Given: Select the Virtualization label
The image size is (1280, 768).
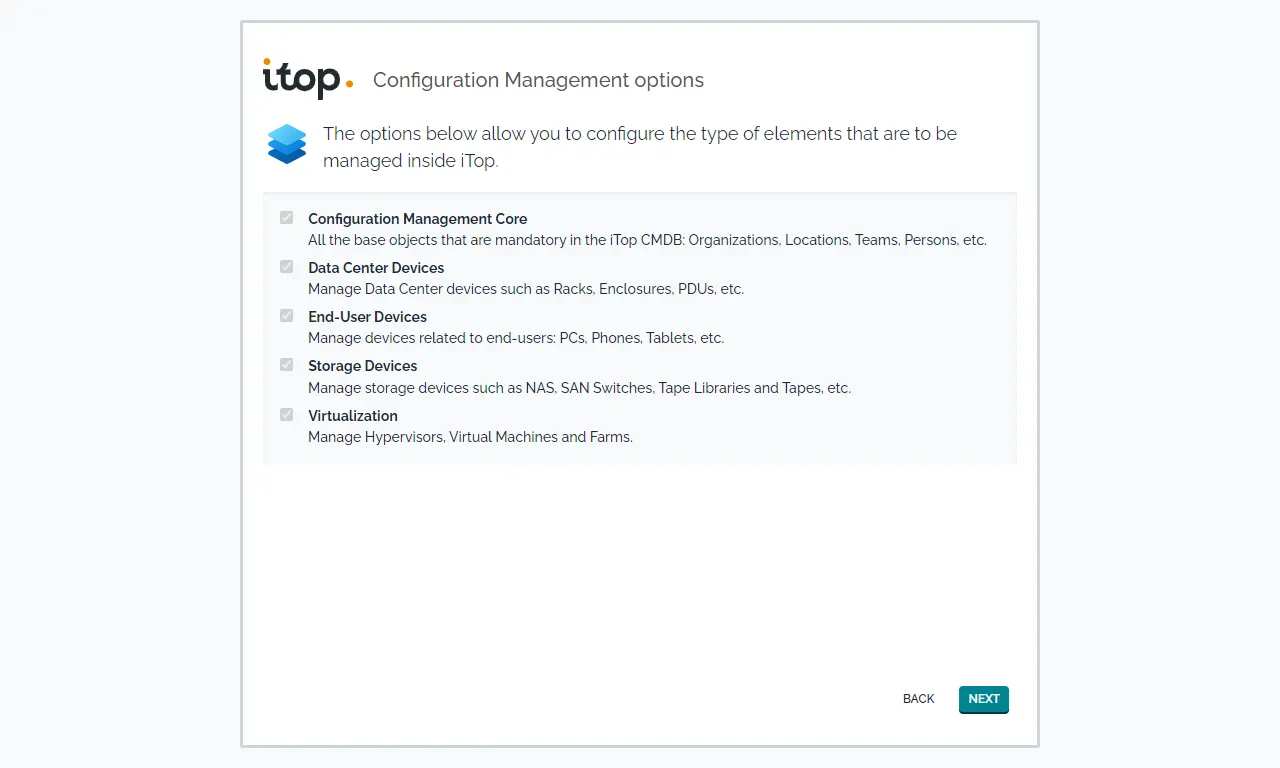Looking at the screenshot, I should [353, 415].
